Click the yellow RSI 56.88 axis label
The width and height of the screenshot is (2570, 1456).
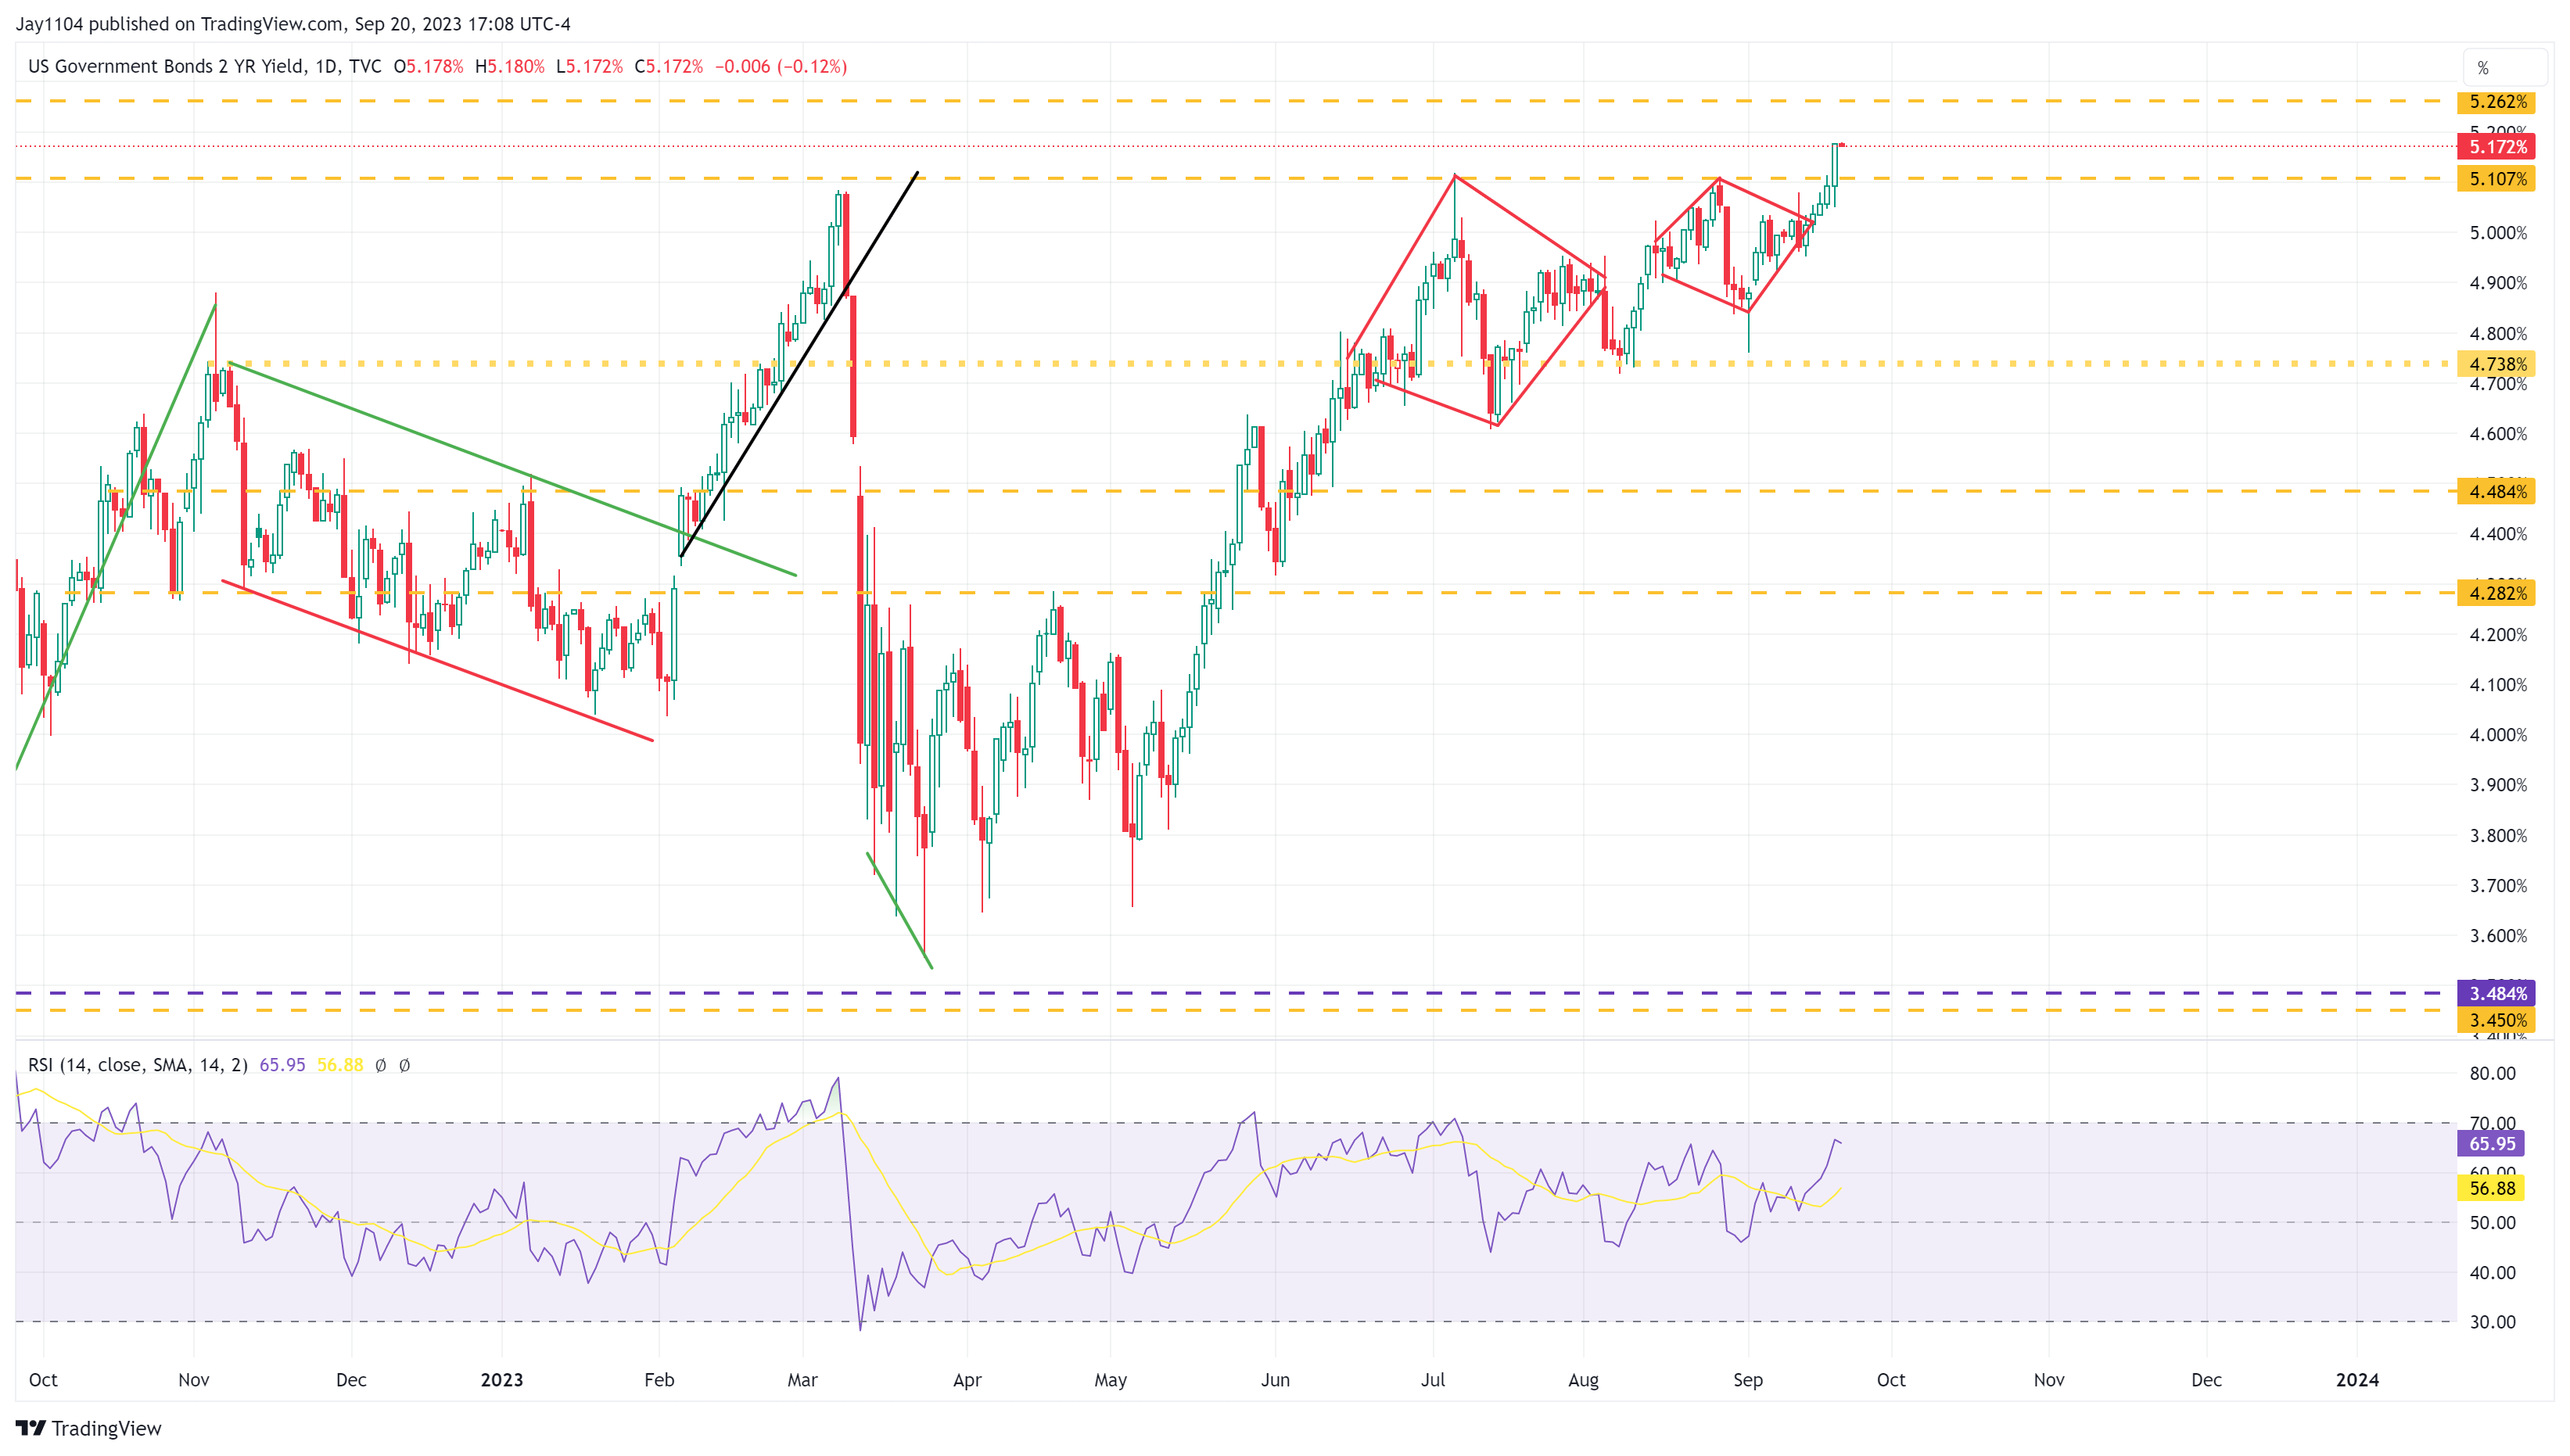click(x=2491, y=1188)
